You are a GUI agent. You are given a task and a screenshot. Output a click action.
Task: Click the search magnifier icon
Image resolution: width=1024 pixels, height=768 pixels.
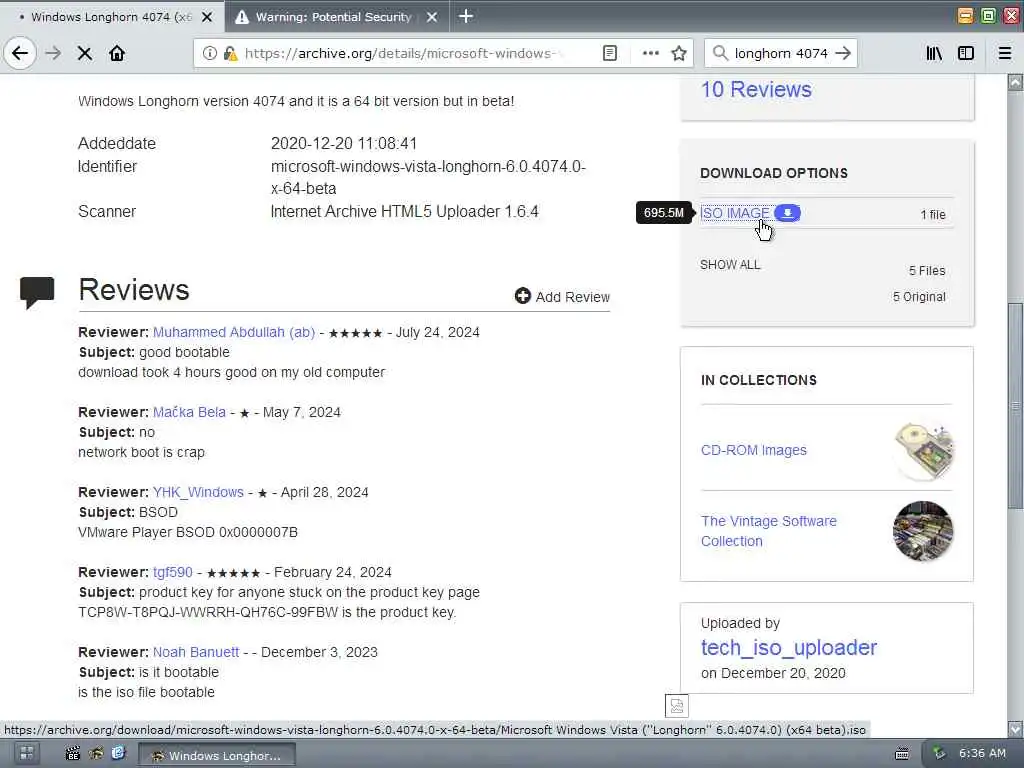click(720, 53)
